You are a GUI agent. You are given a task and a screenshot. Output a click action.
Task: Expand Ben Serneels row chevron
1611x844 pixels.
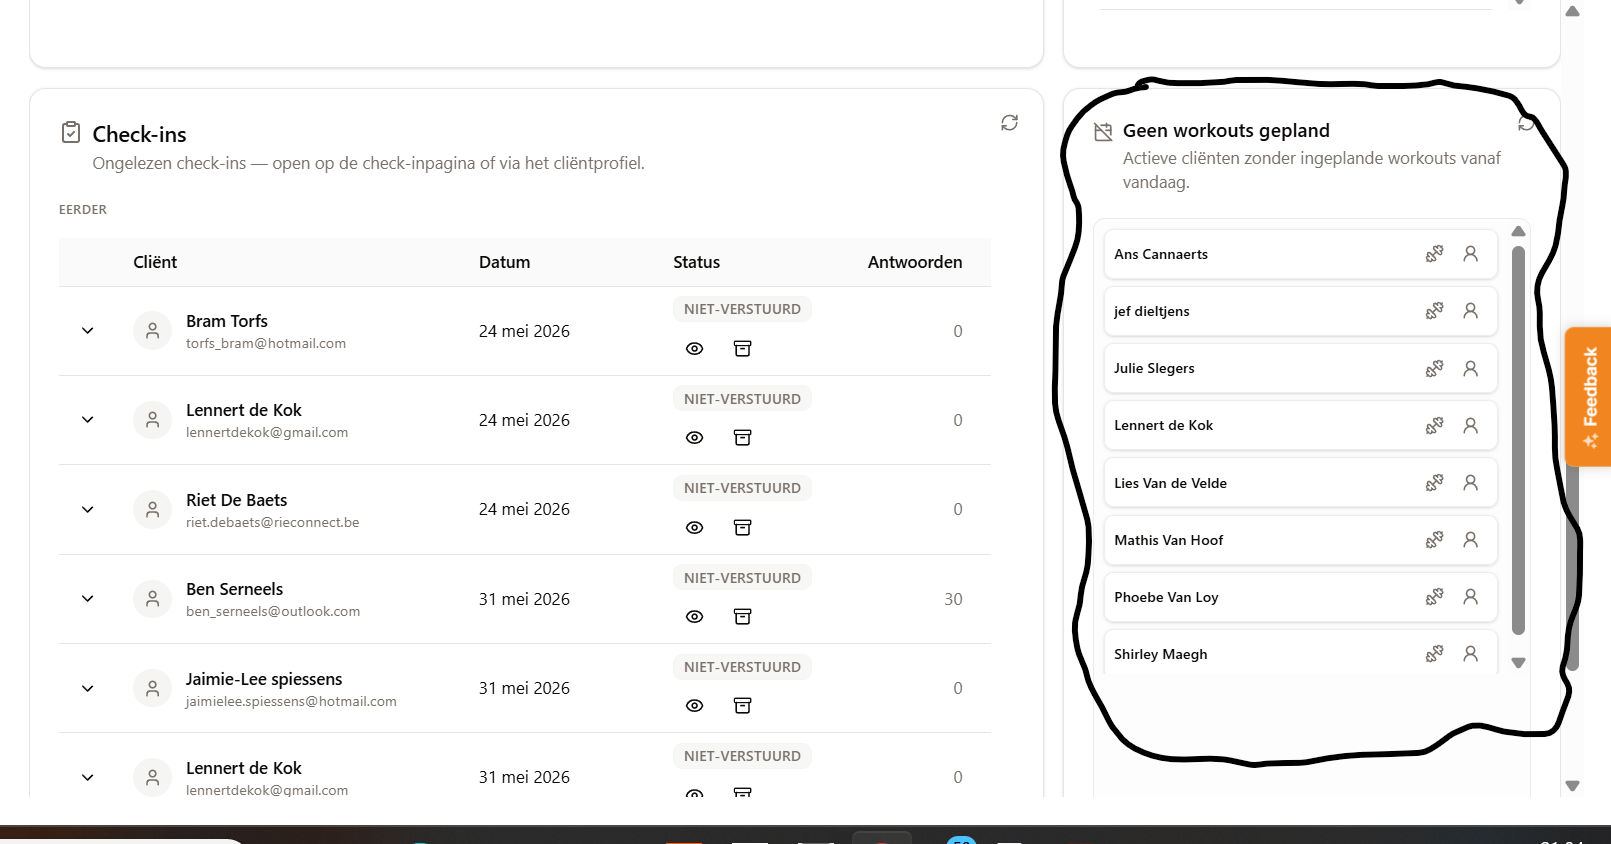coord(88,599)
